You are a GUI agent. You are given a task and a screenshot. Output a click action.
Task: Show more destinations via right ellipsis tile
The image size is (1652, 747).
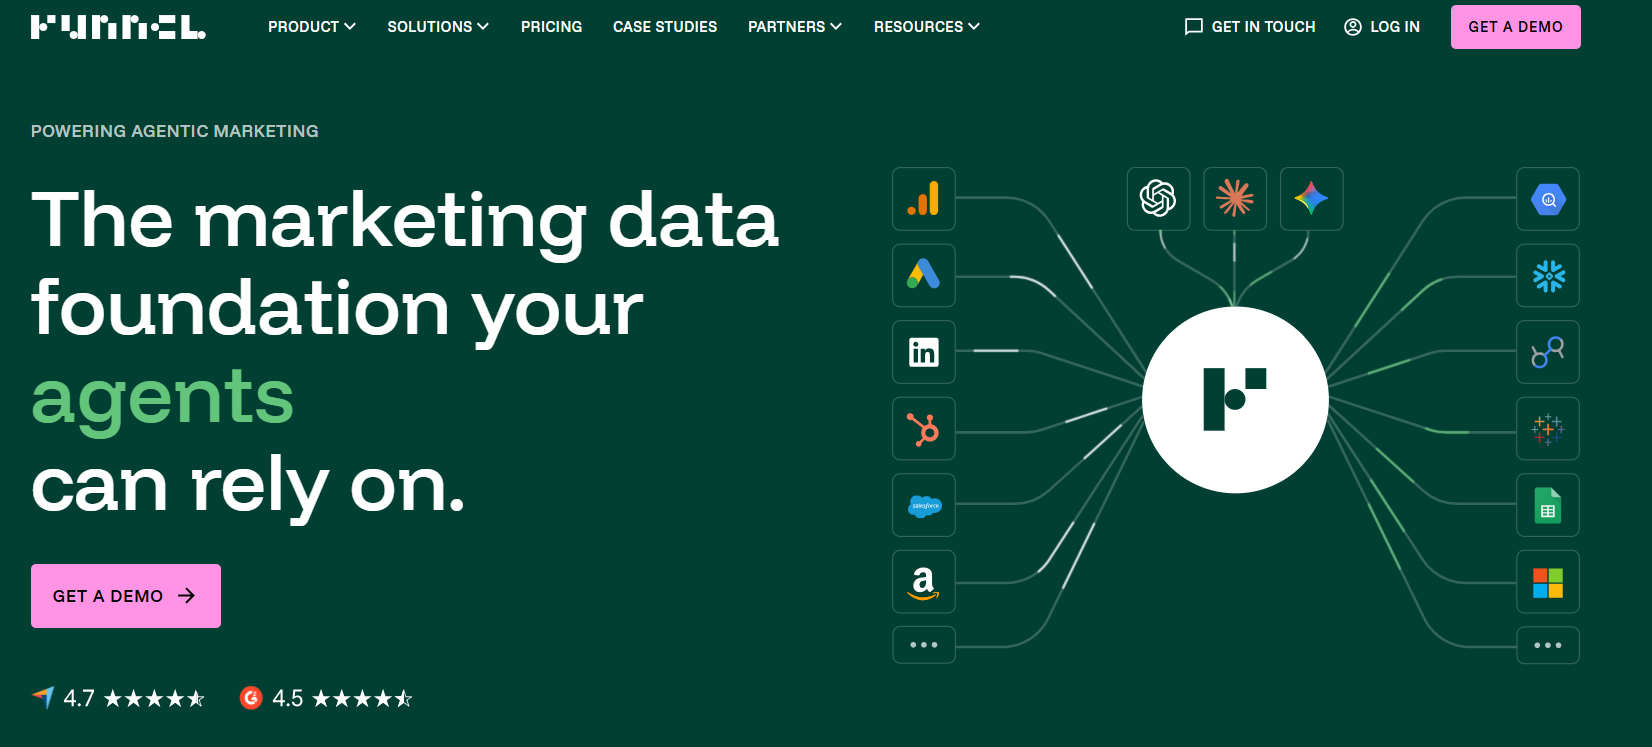pos(1548,645)
